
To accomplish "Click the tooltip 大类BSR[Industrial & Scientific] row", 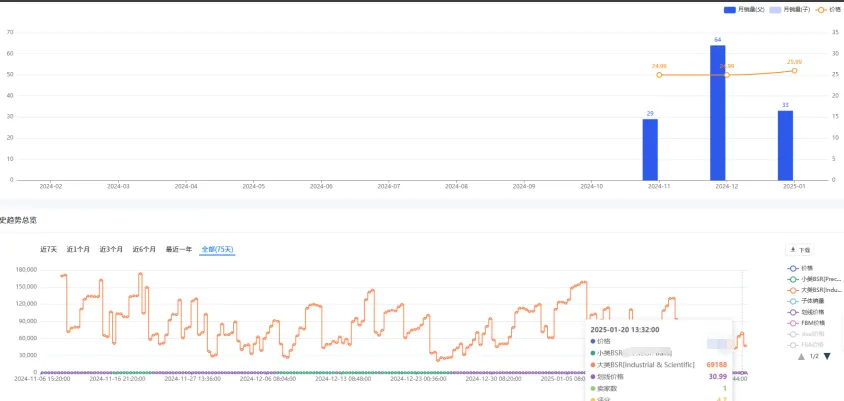I will tap(659, 365).
